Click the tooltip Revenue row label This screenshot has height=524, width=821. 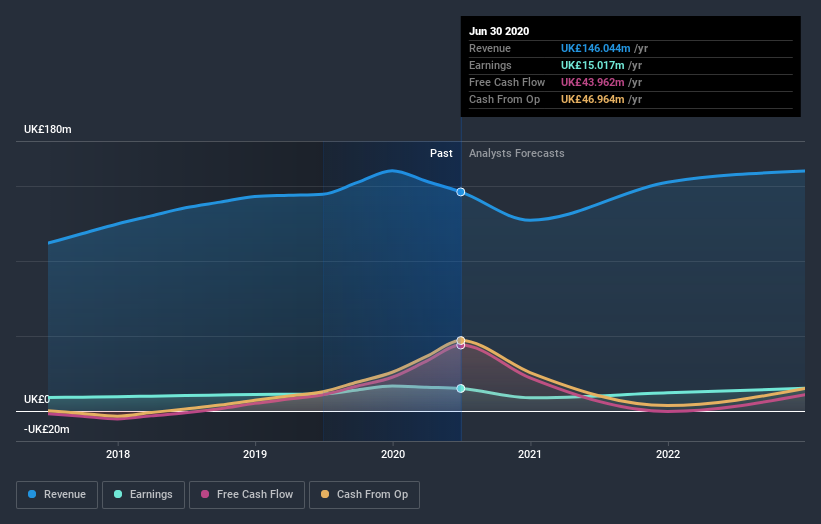[x=490, y=48]
